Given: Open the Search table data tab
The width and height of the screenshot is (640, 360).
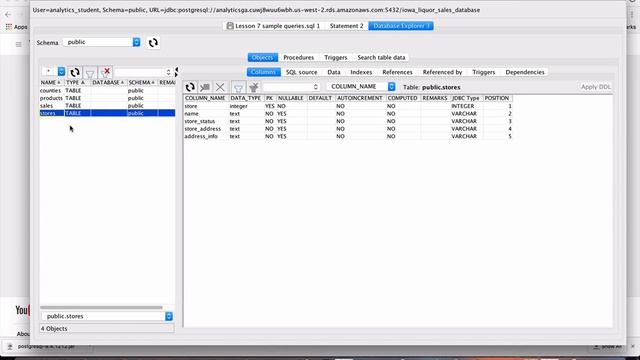Looking at the screenshot, I should point(381,58).
